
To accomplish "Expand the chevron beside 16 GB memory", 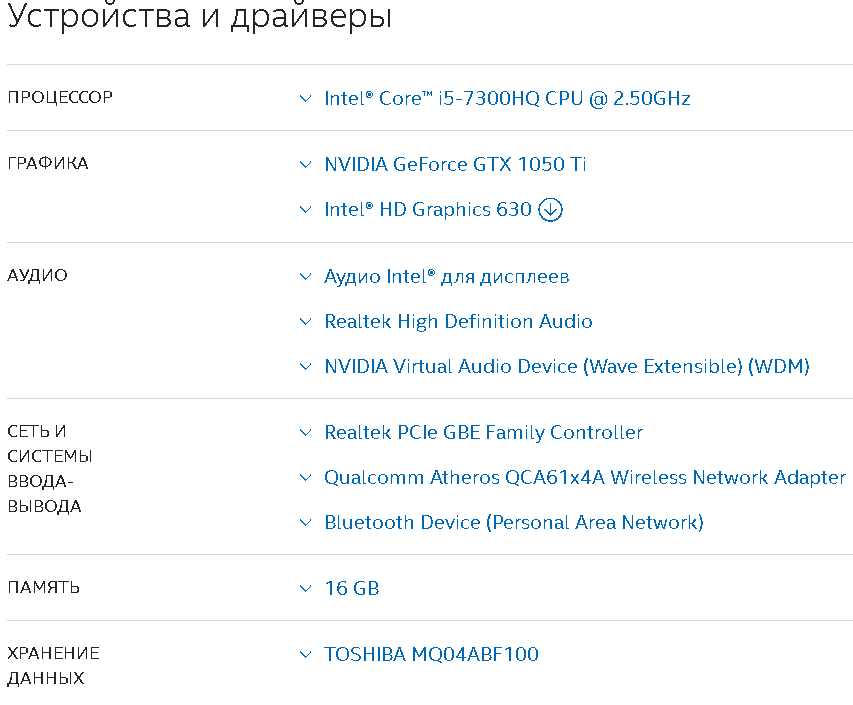I will (306, 589).
